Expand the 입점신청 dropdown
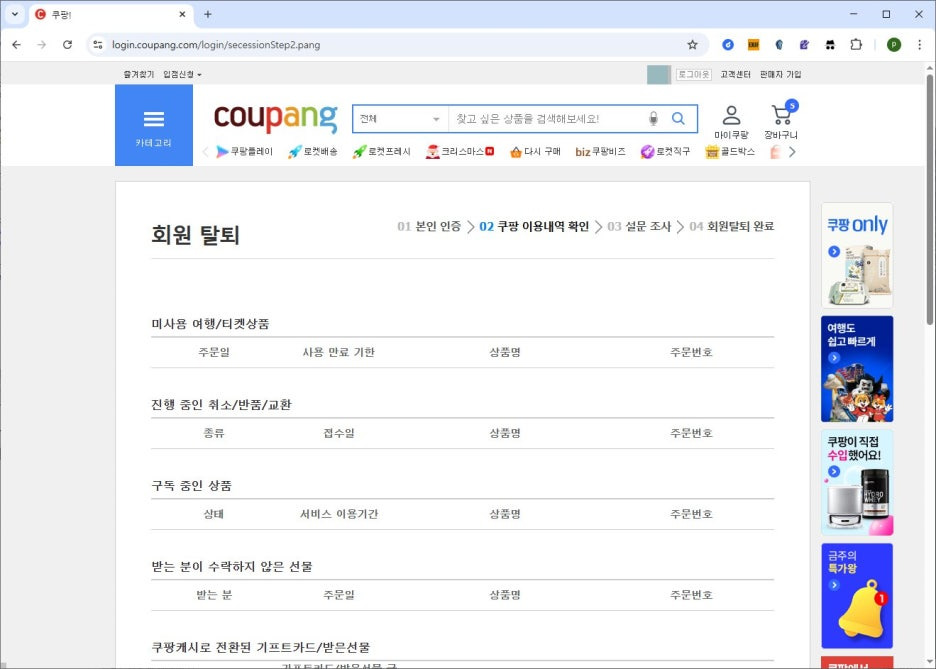The image size is (936, 669). [x=182, y=75]
